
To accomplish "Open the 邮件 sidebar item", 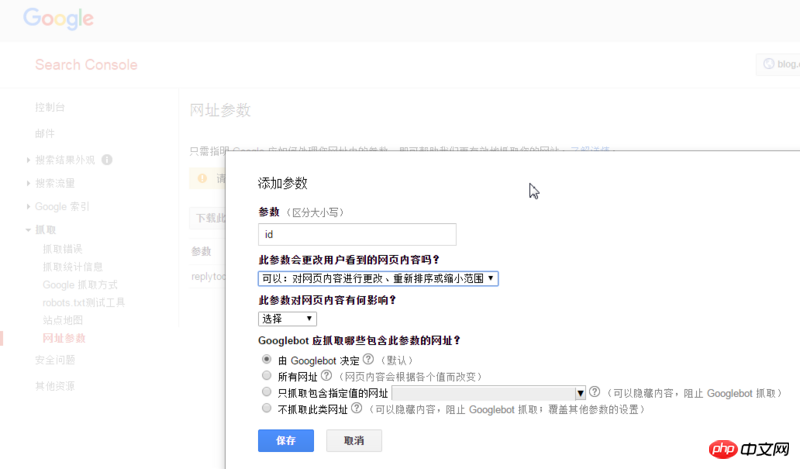I will click(x=45, y=134).
